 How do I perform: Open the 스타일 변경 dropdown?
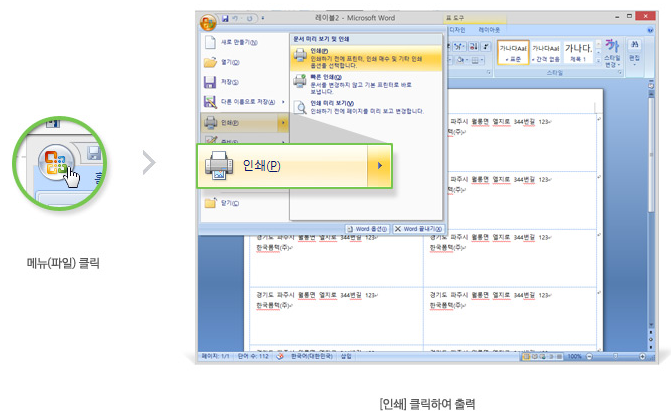(612, 54)
